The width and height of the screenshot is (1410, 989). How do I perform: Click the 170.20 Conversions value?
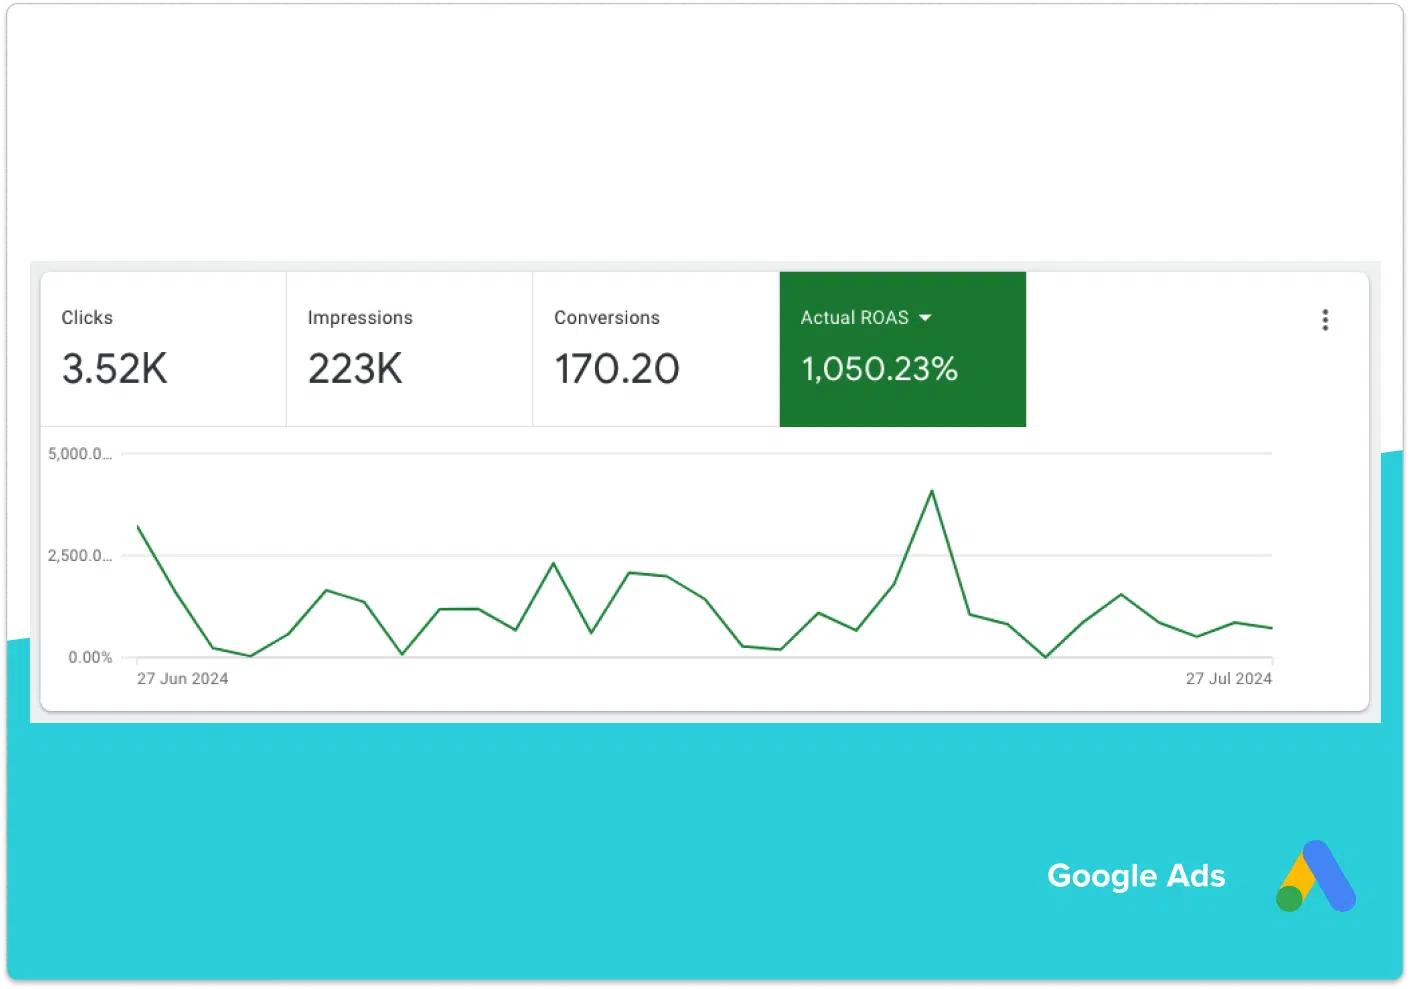pos(616,369)
